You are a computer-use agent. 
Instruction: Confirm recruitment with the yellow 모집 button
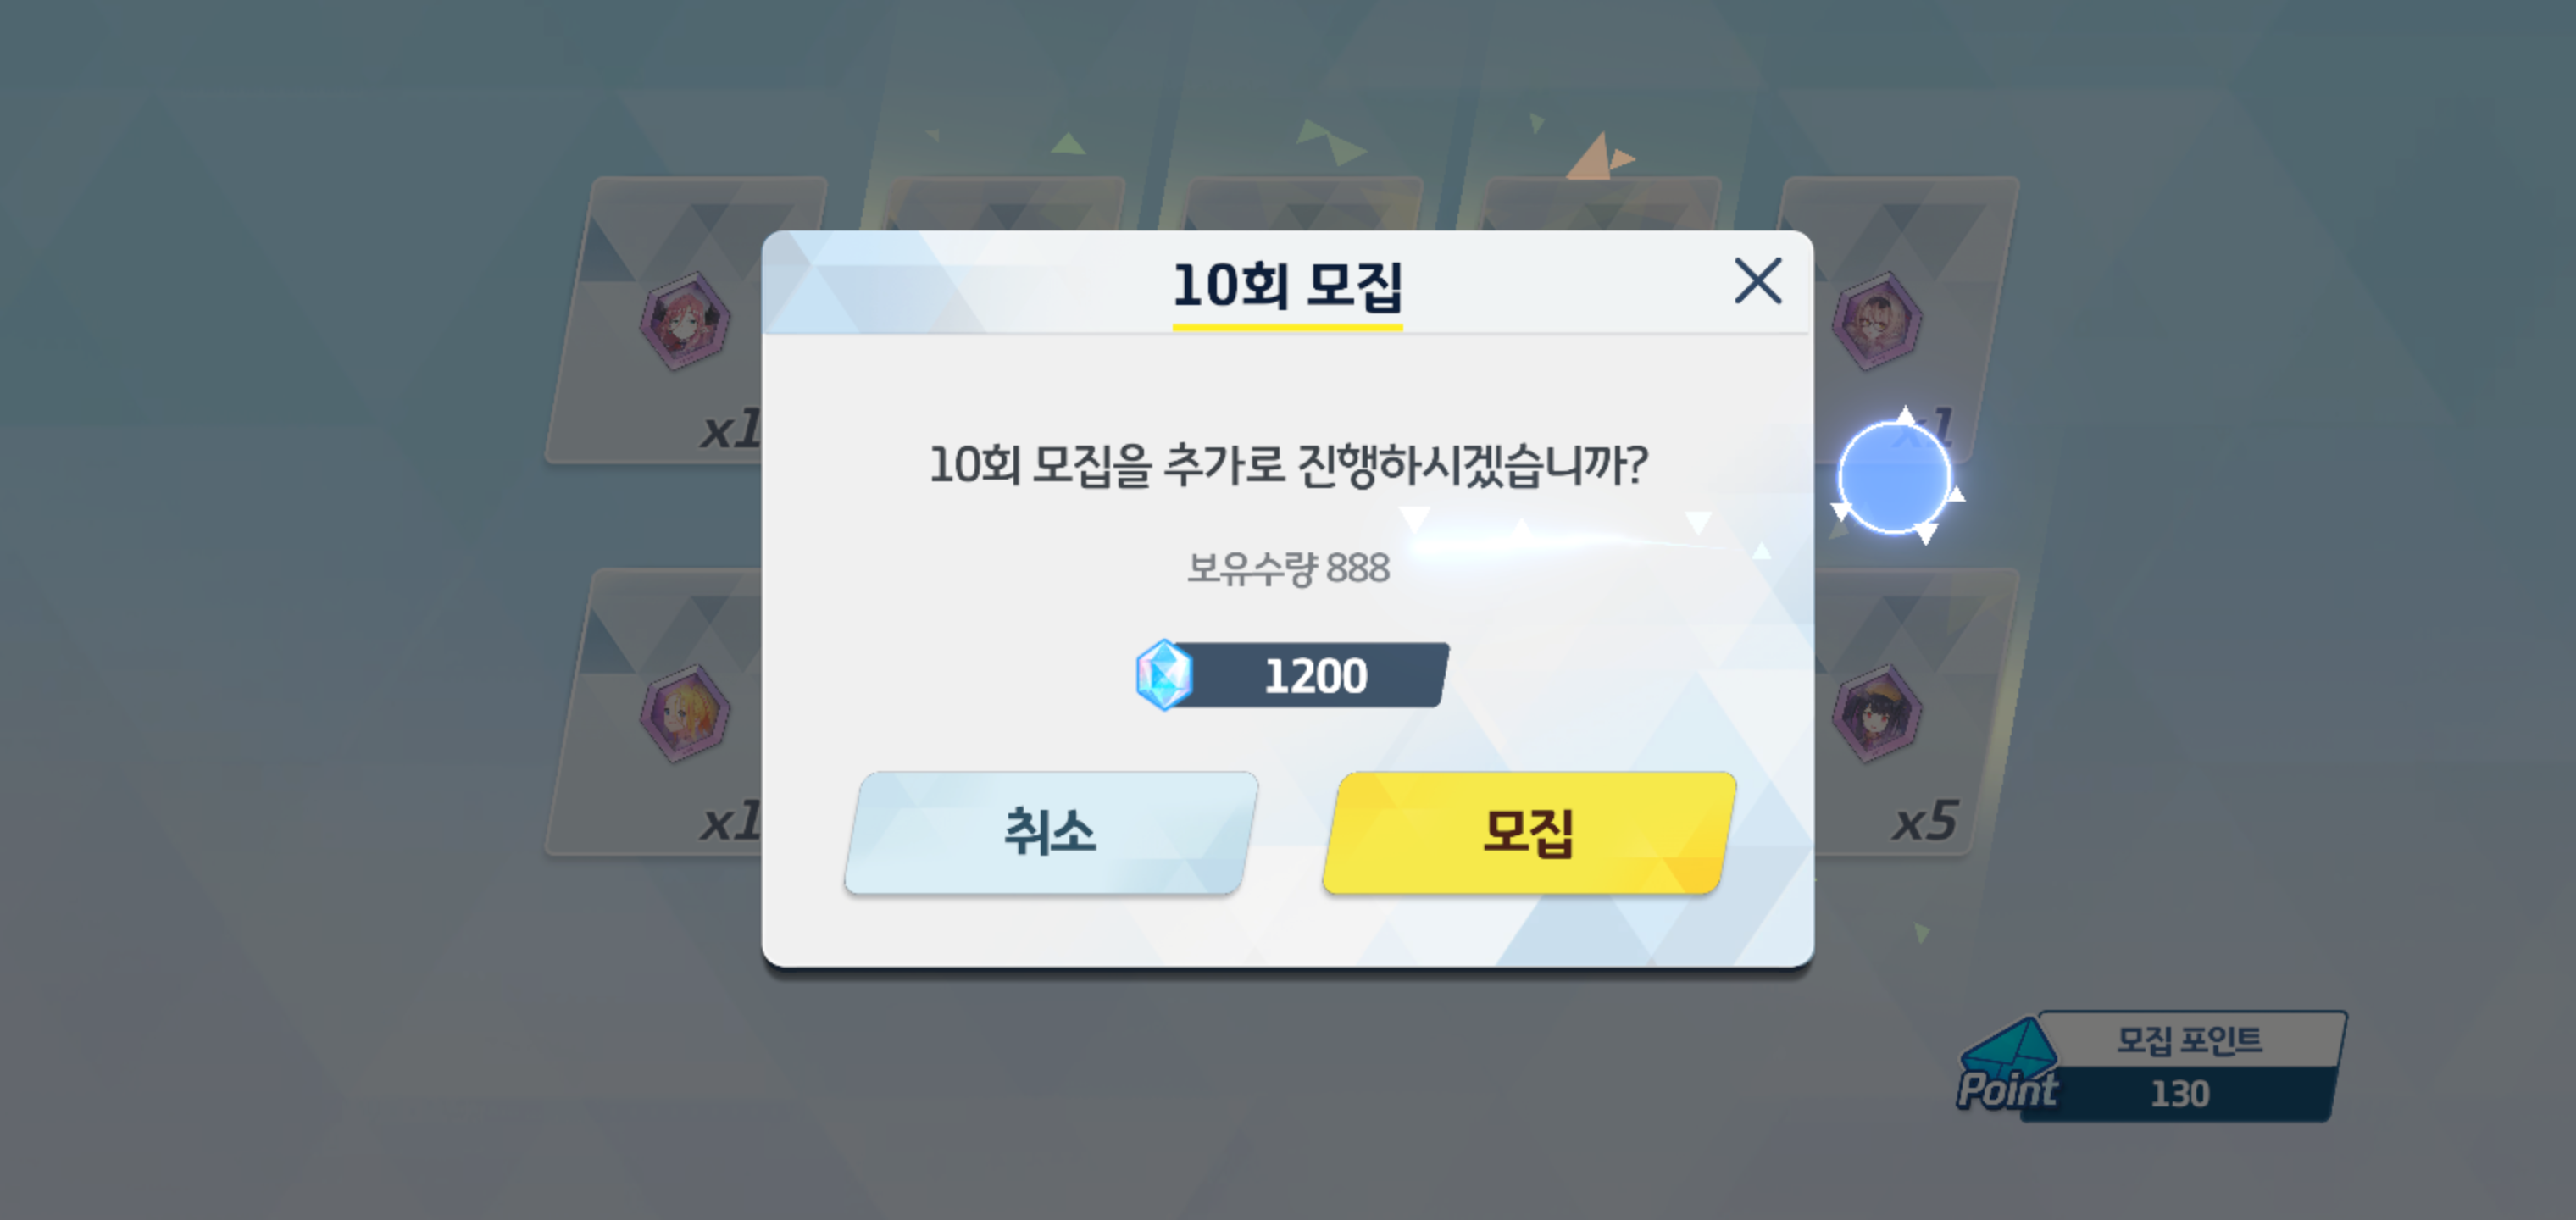(x=1529, y=832)
